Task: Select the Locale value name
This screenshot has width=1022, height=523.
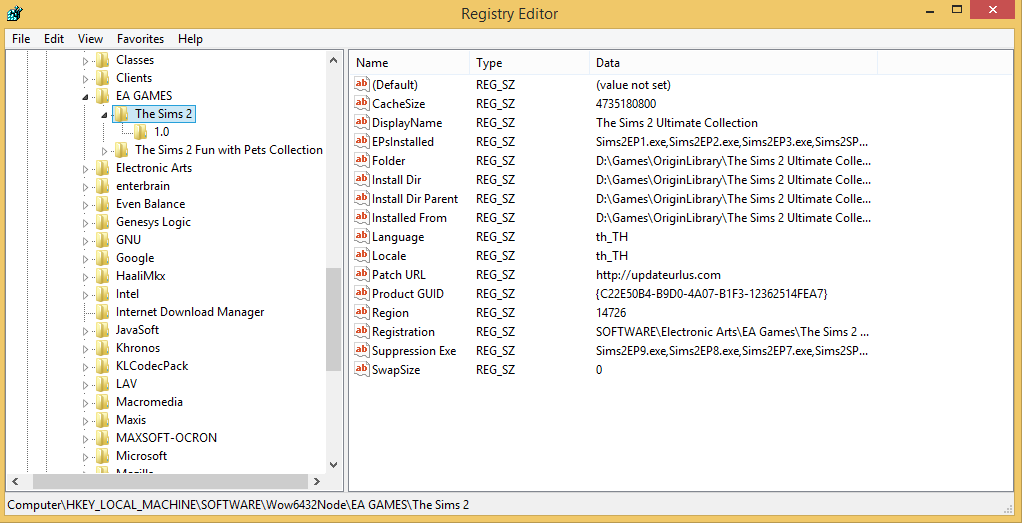Action: [389, 256]
